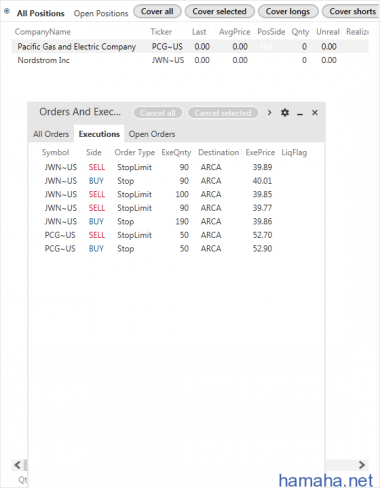Switch to the Executions tab
The image size is (380, 488).
click(99, 134)
